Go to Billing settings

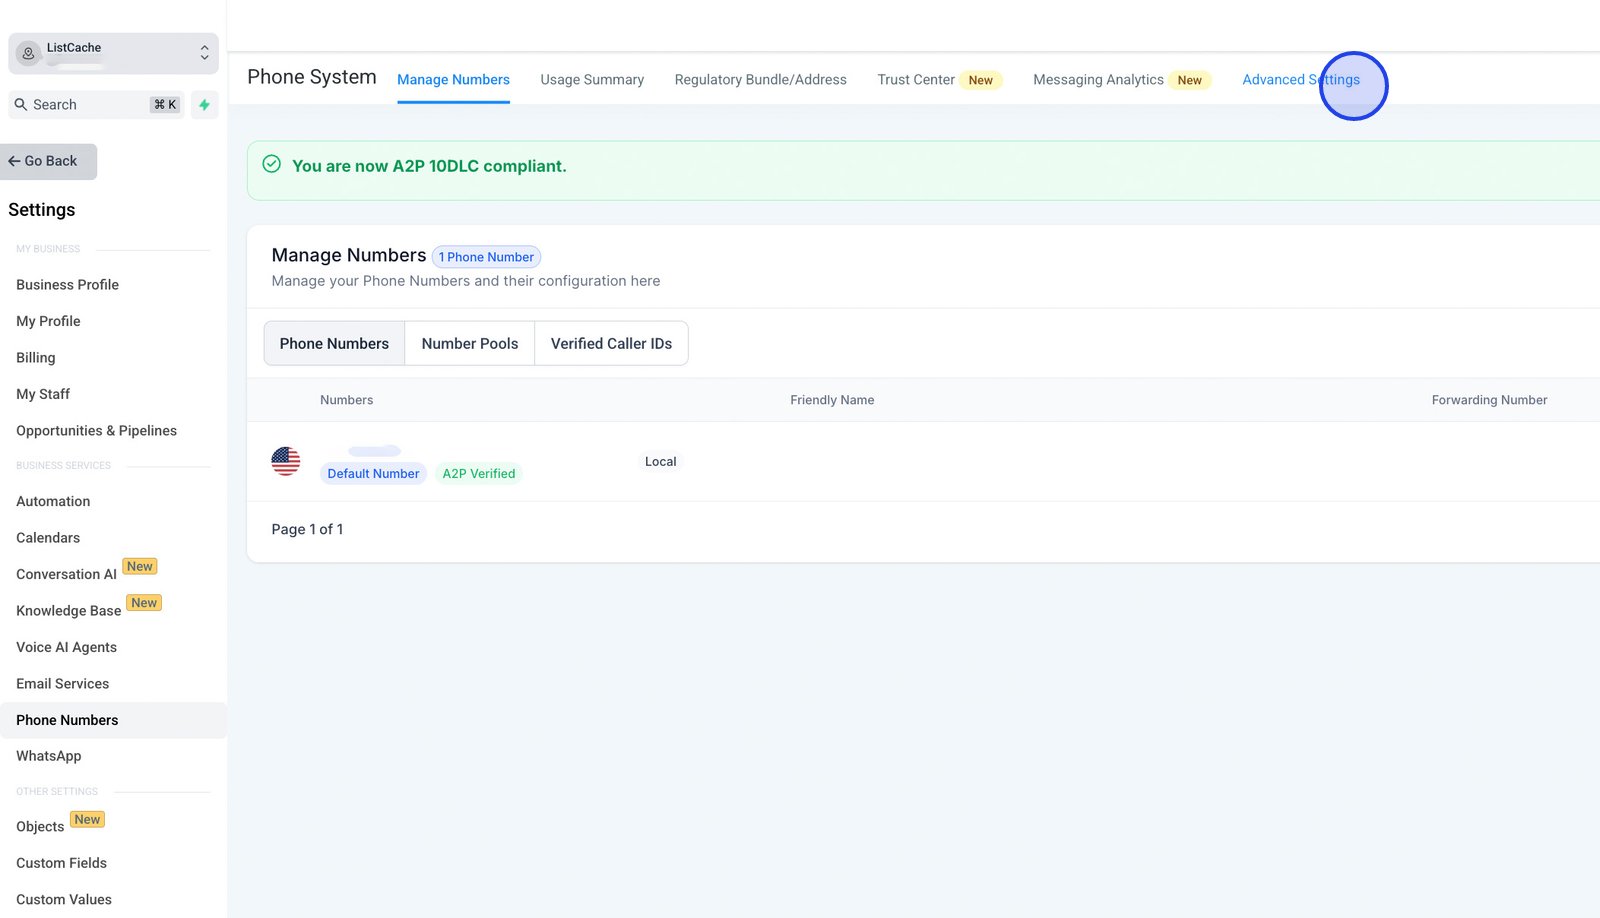(36, 358)
